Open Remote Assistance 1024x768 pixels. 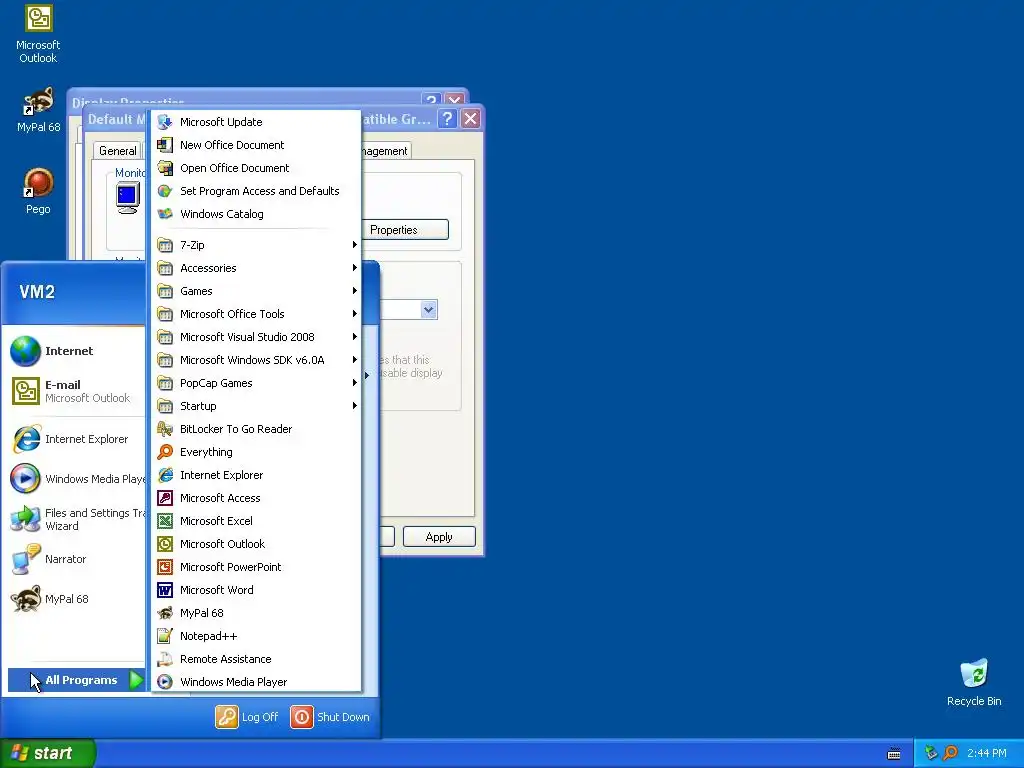point(256,659)
